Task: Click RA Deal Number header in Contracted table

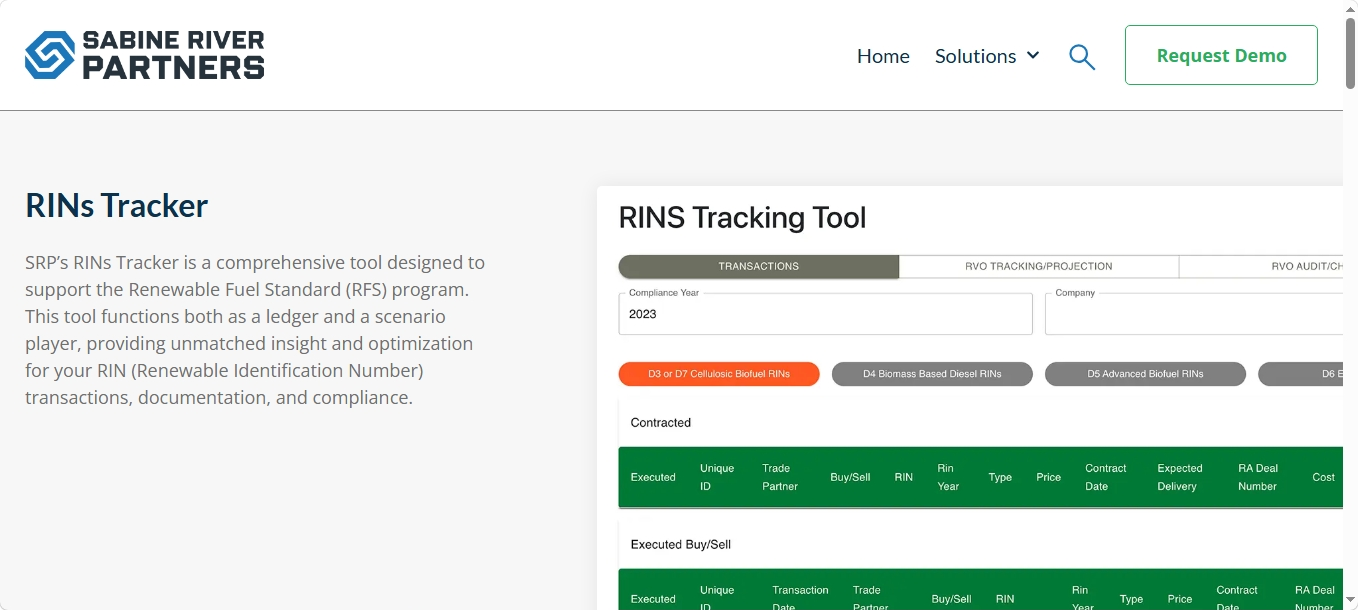Action: tap(1258, 477)
